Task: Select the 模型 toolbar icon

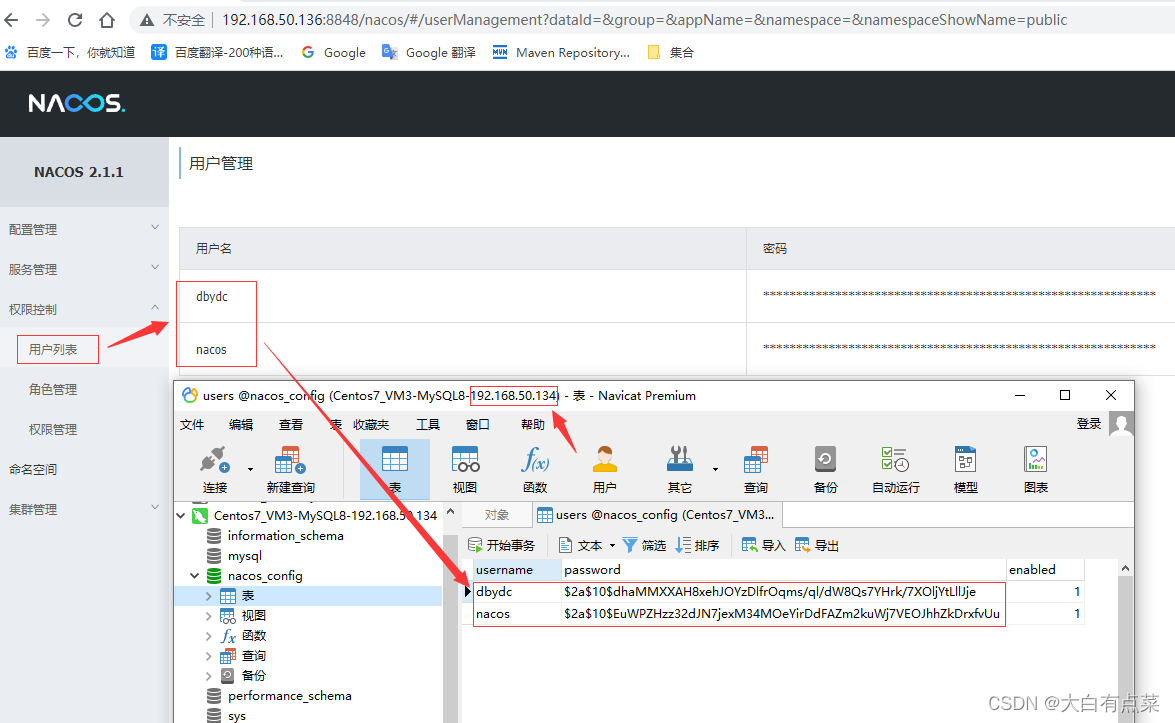Action: (965, 470)
